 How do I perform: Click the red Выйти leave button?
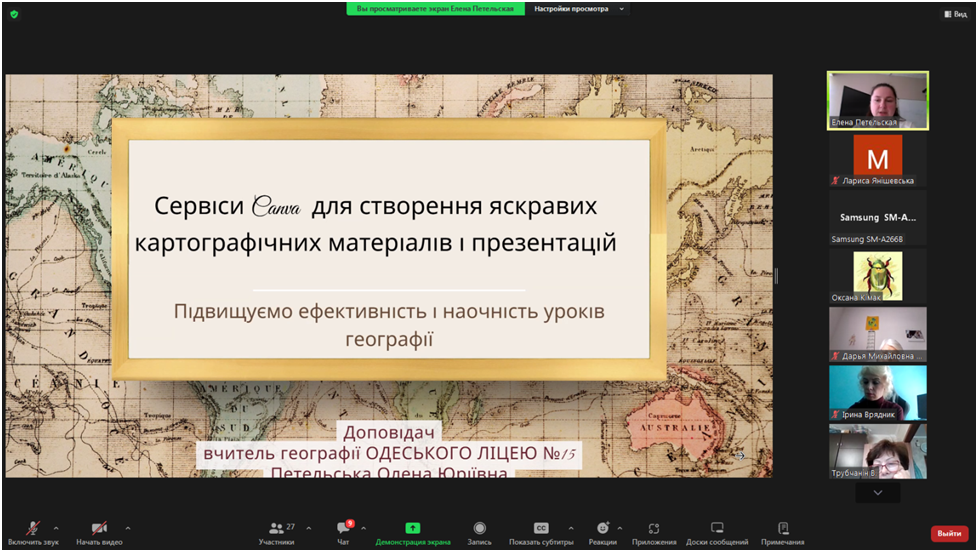coord(948,534)
